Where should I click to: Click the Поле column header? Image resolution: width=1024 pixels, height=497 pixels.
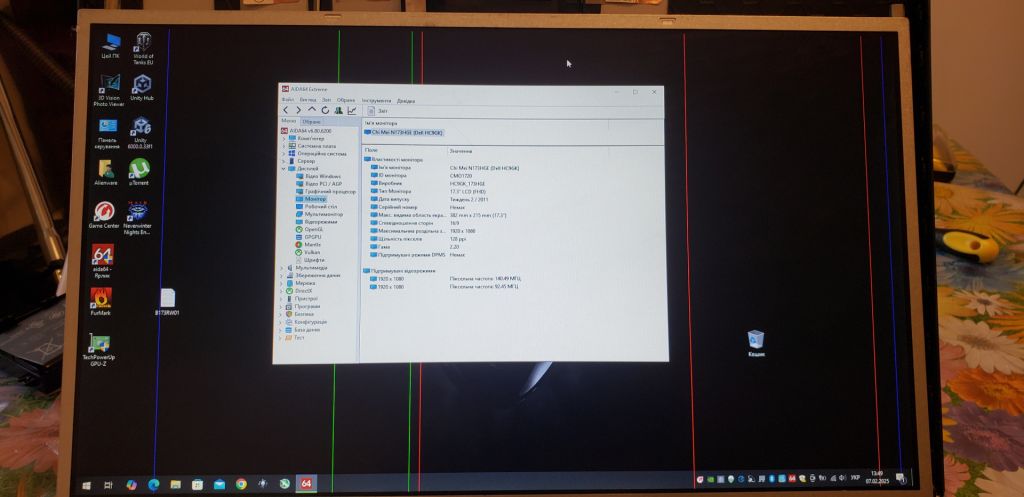tap(371, 151)
